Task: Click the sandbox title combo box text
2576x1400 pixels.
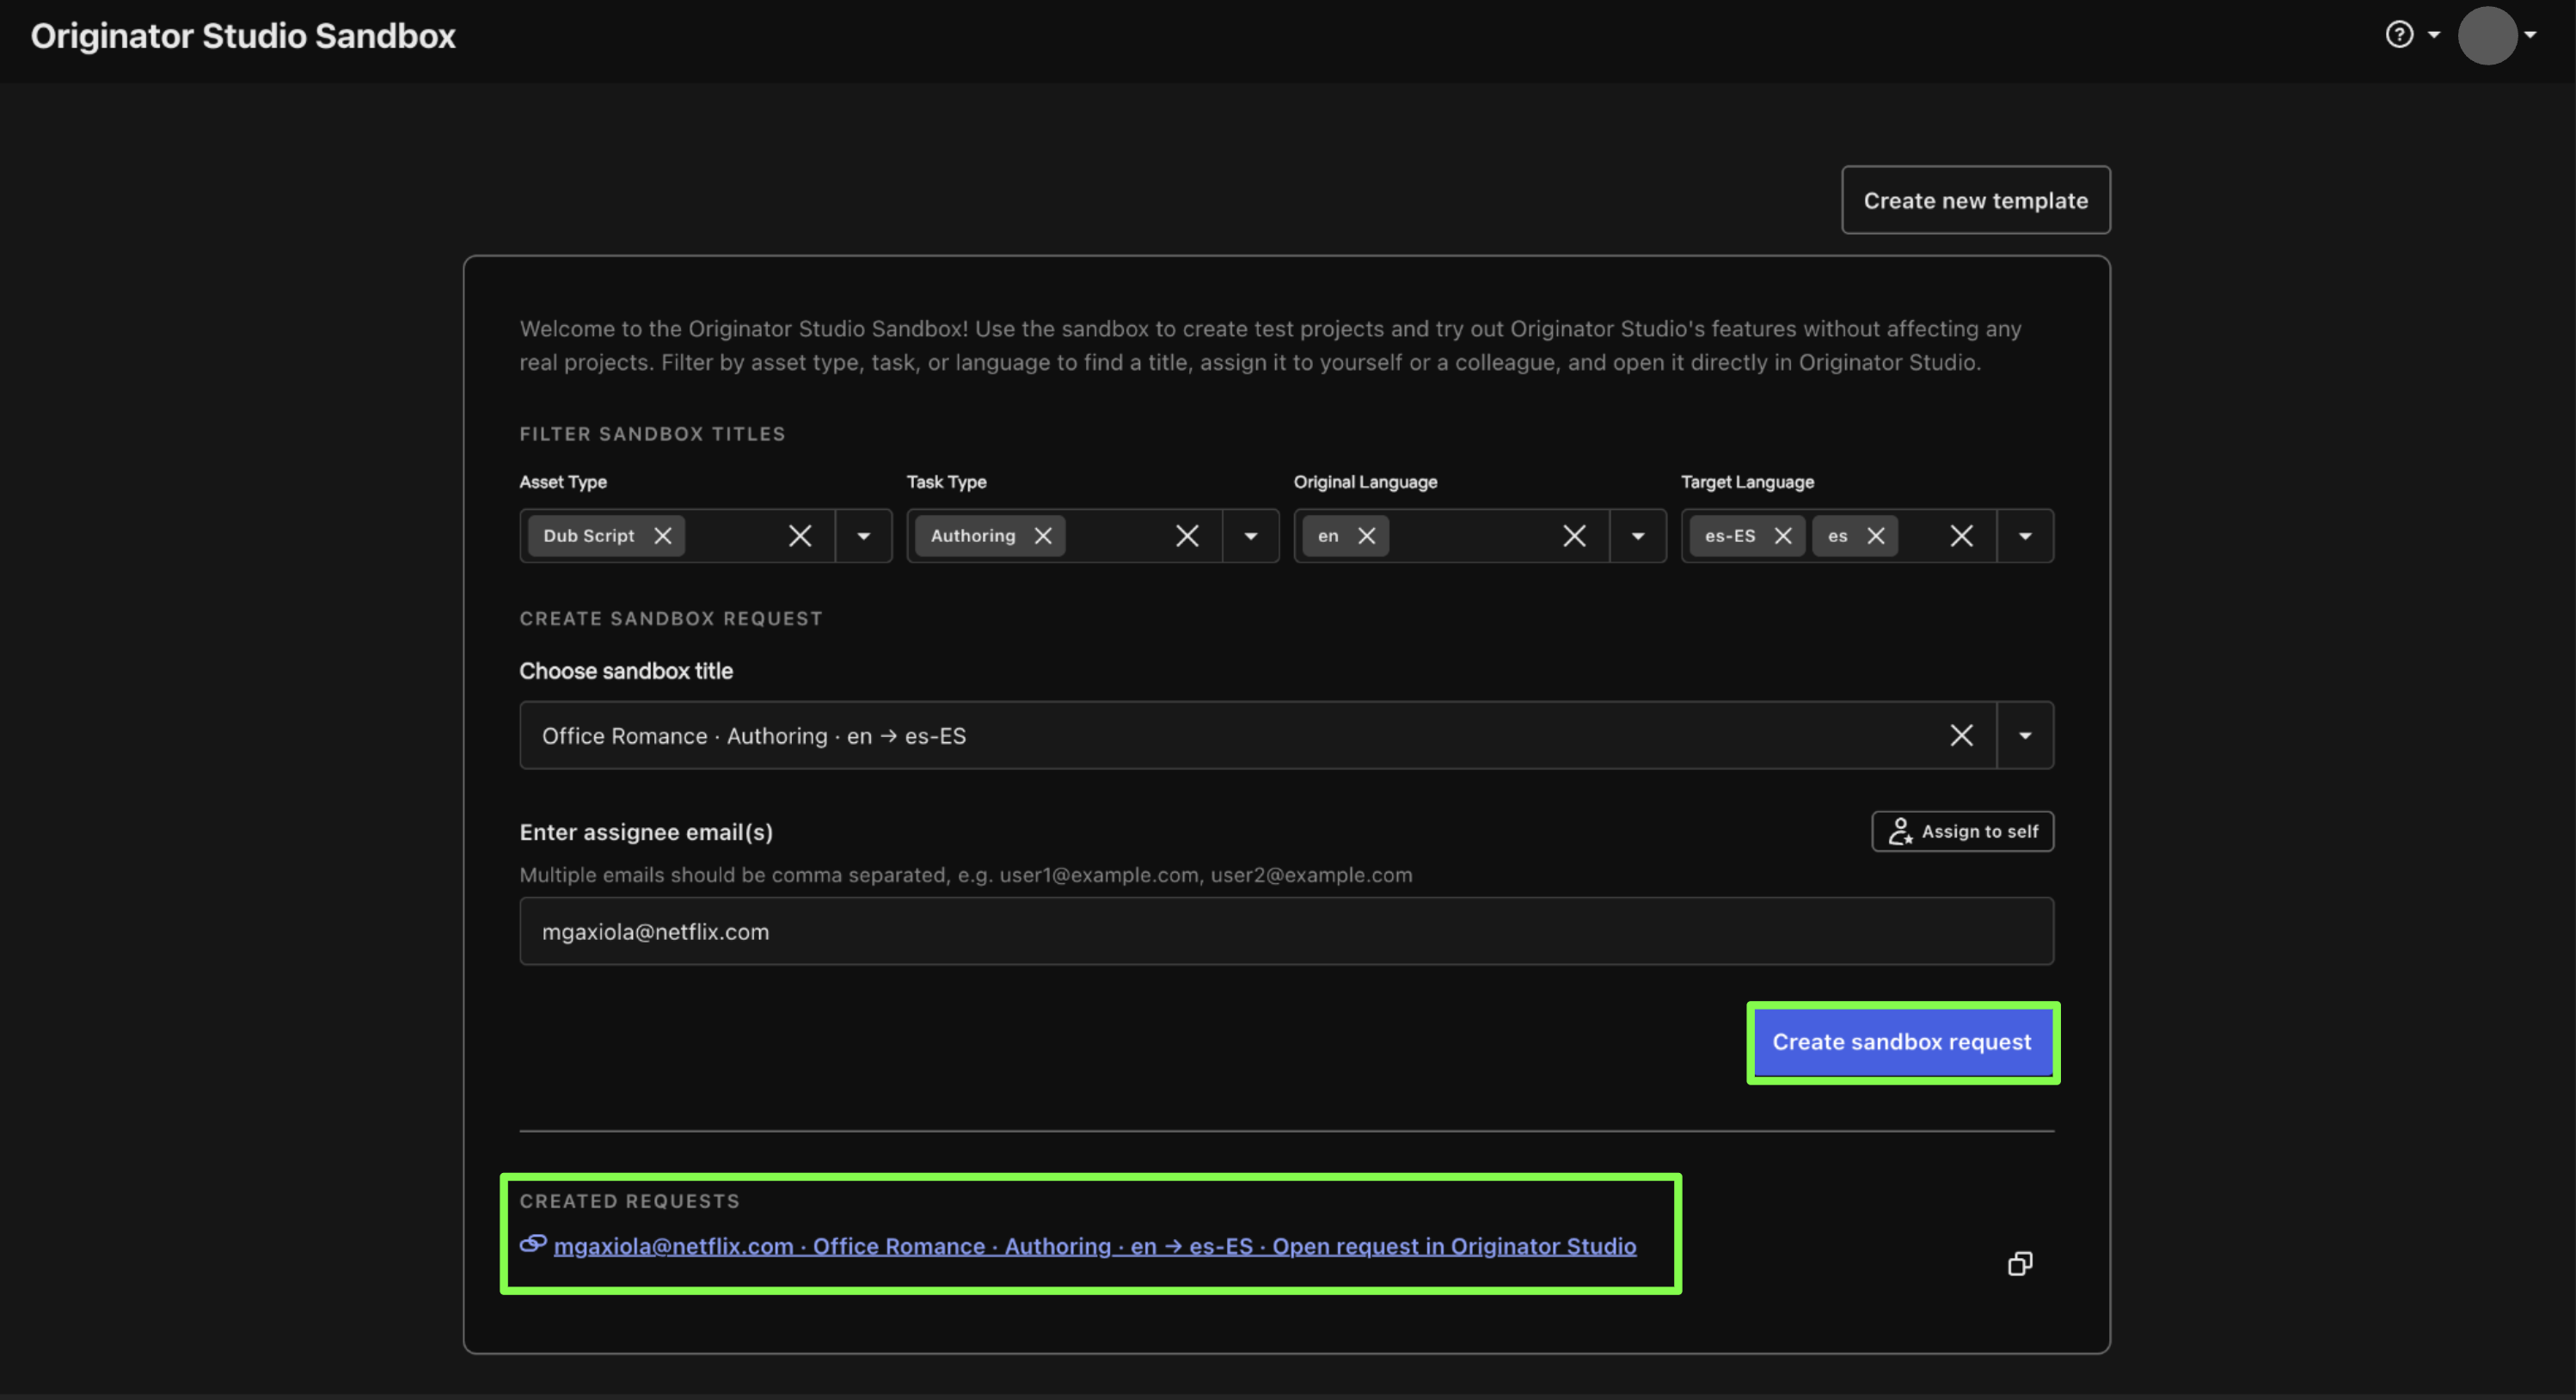Action: (x=754, y=736)
